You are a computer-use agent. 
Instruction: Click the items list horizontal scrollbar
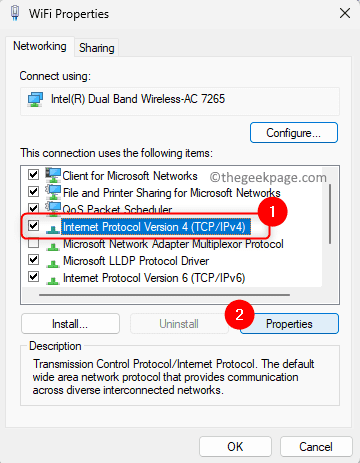point(164,295)
